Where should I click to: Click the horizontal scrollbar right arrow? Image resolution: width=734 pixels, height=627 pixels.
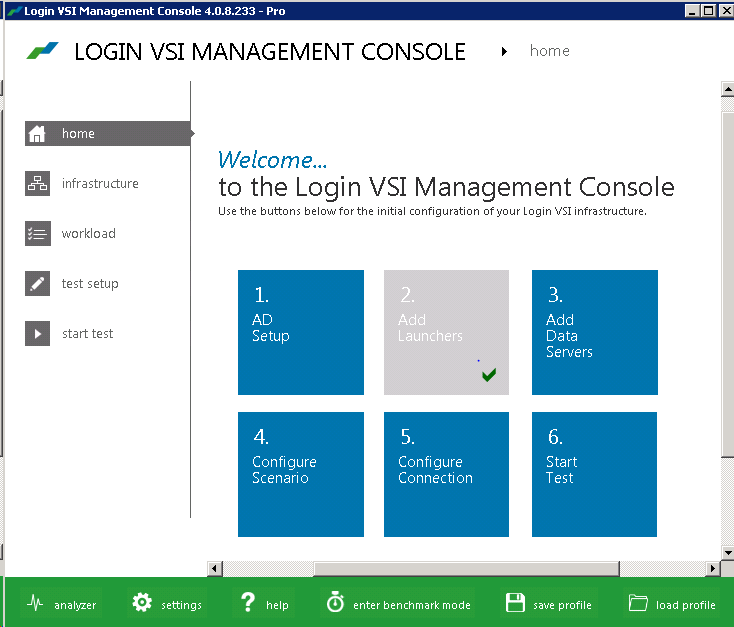712,568
